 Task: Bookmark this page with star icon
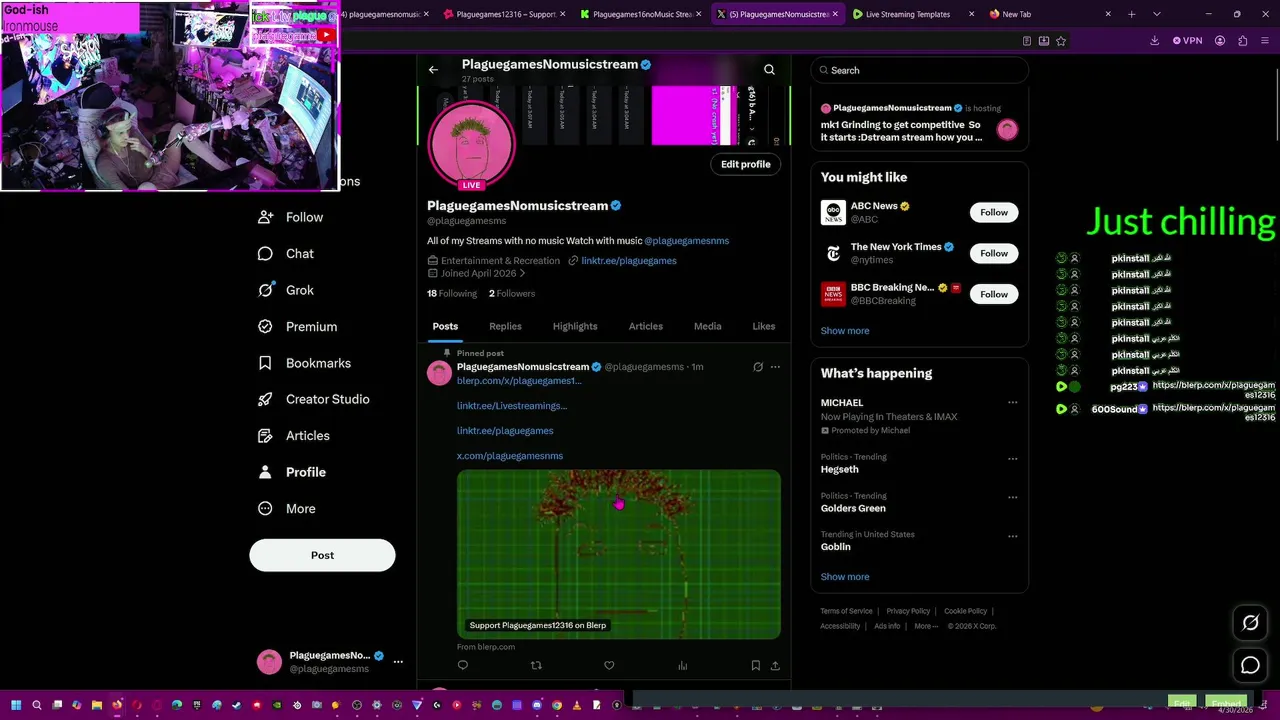tap(1061, 41)
